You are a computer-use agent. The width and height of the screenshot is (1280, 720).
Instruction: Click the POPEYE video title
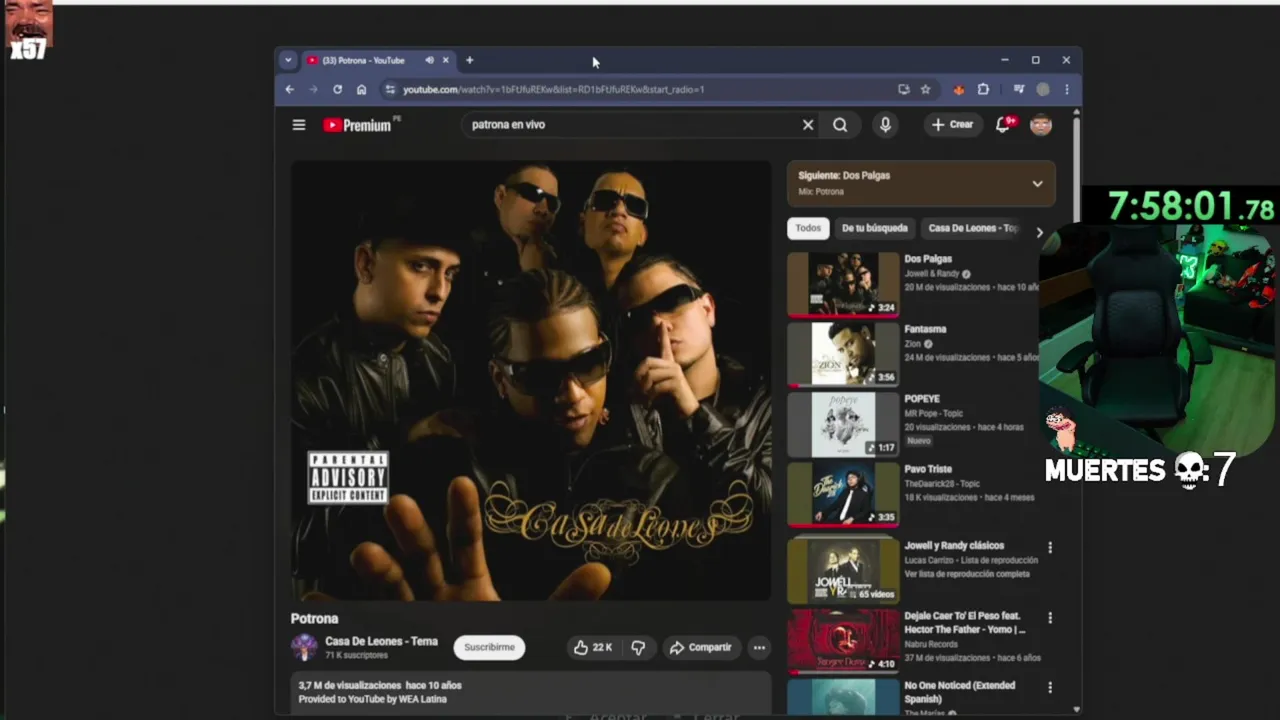click(921, 399)
